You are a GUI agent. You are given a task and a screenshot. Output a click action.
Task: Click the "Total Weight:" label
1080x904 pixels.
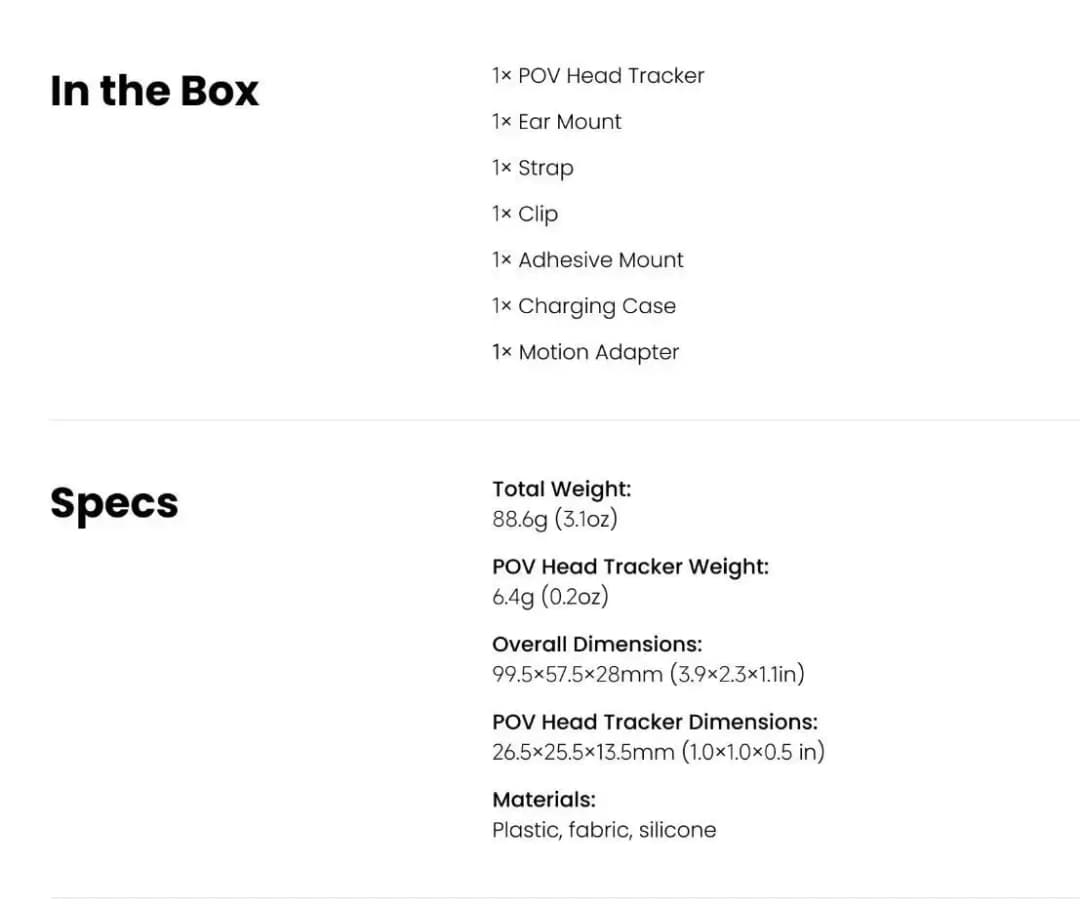pos(561,489)
